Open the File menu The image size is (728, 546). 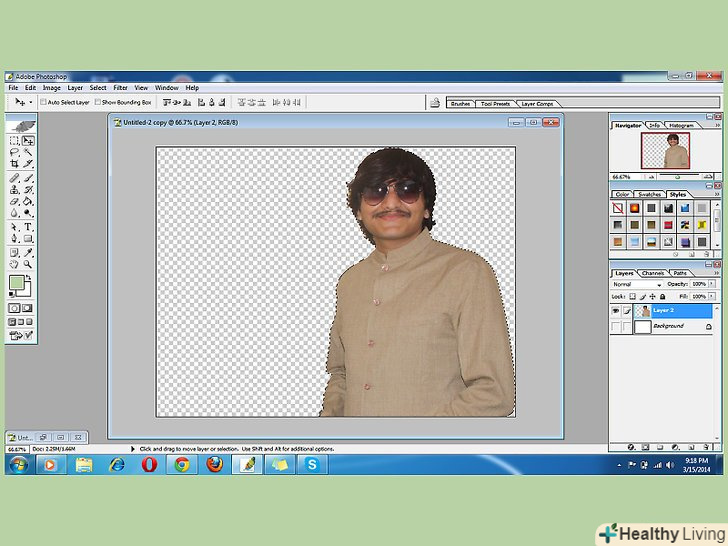13,88
